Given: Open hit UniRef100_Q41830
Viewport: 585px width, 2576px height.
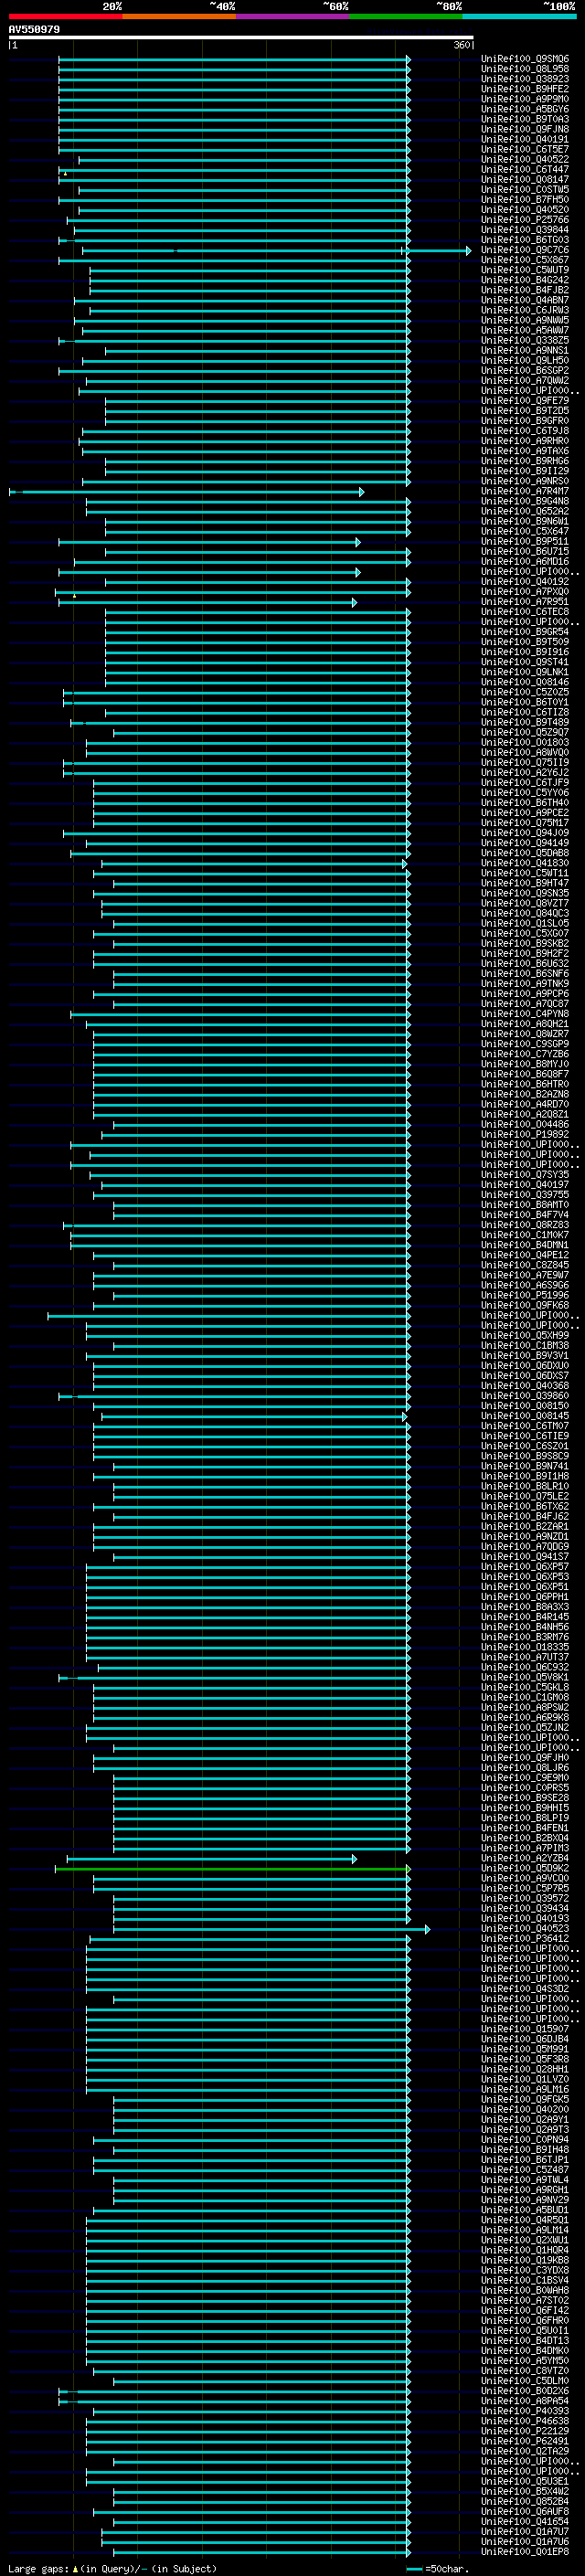Looking at the screenshot, I should (x=525, y=863).
